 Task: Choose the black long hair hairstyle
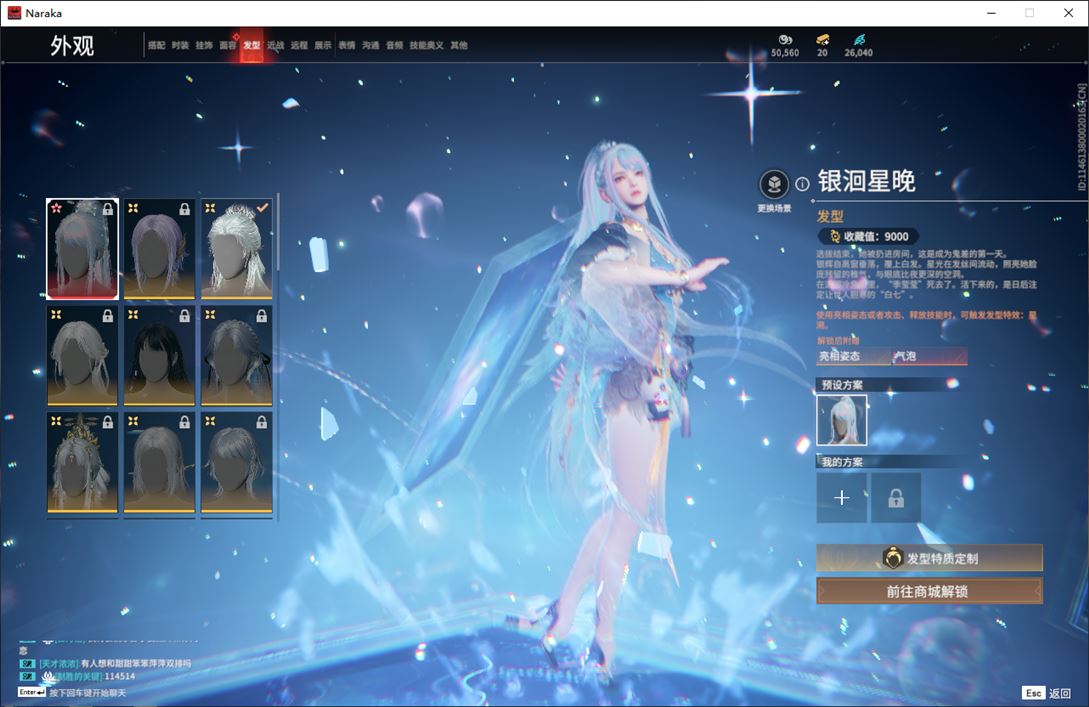coord(160,356)
